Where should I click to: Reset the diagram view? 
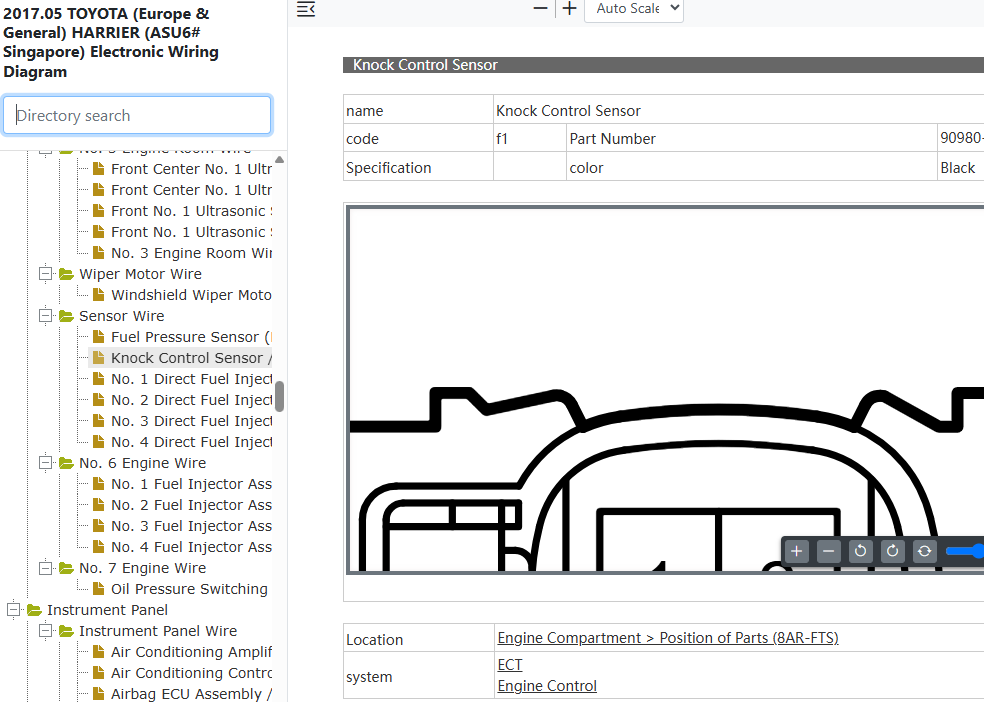pos(924,551)
